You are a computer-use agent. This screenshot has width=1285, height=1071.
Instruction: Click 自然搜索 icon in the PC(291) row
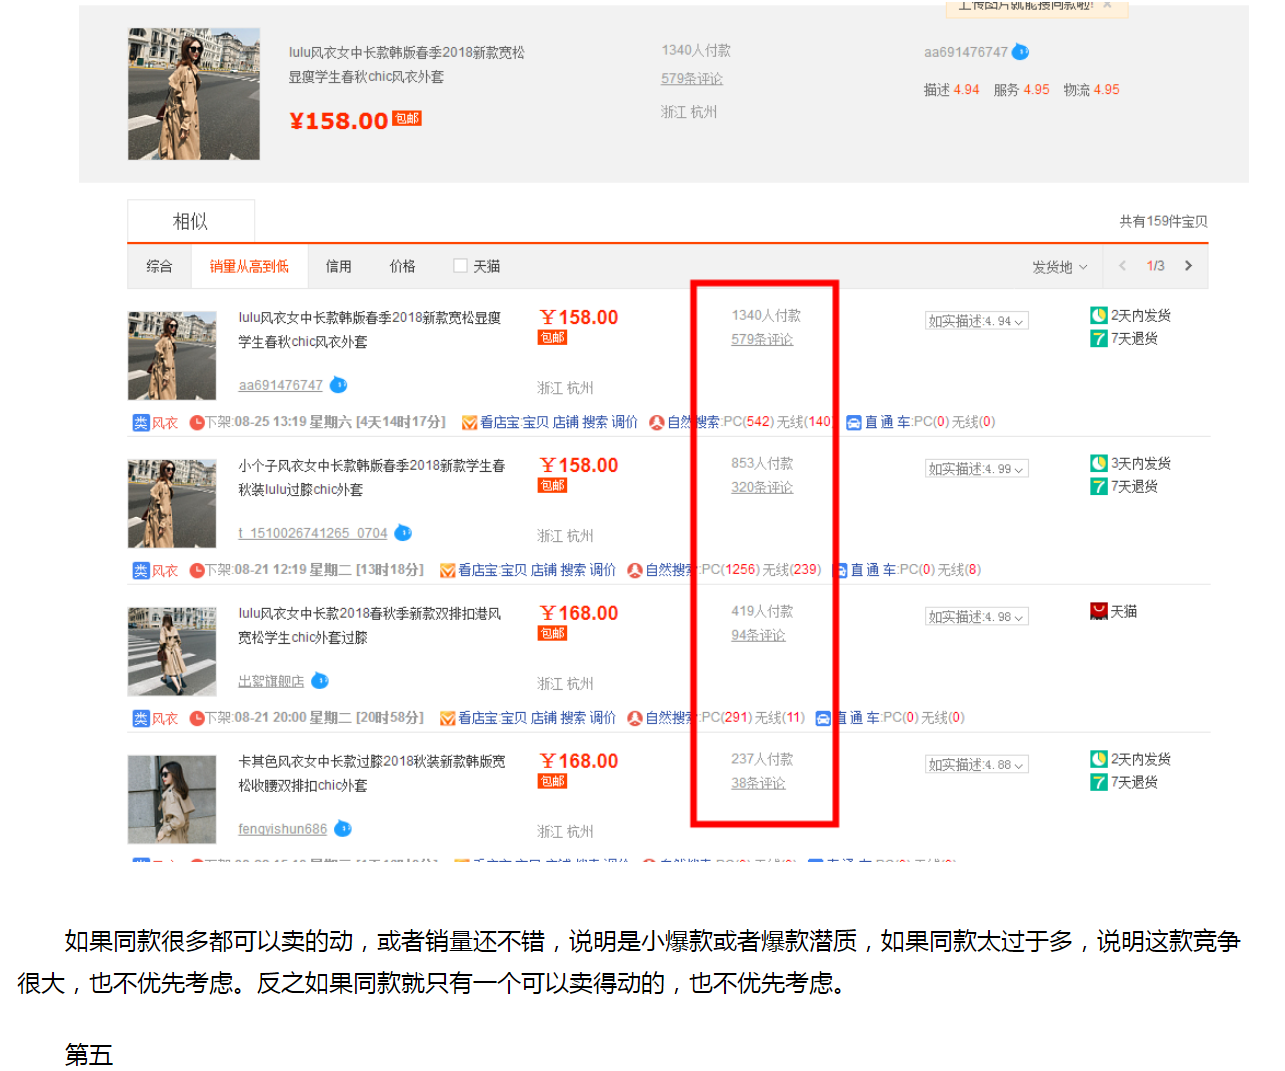[x=635, y=719]
